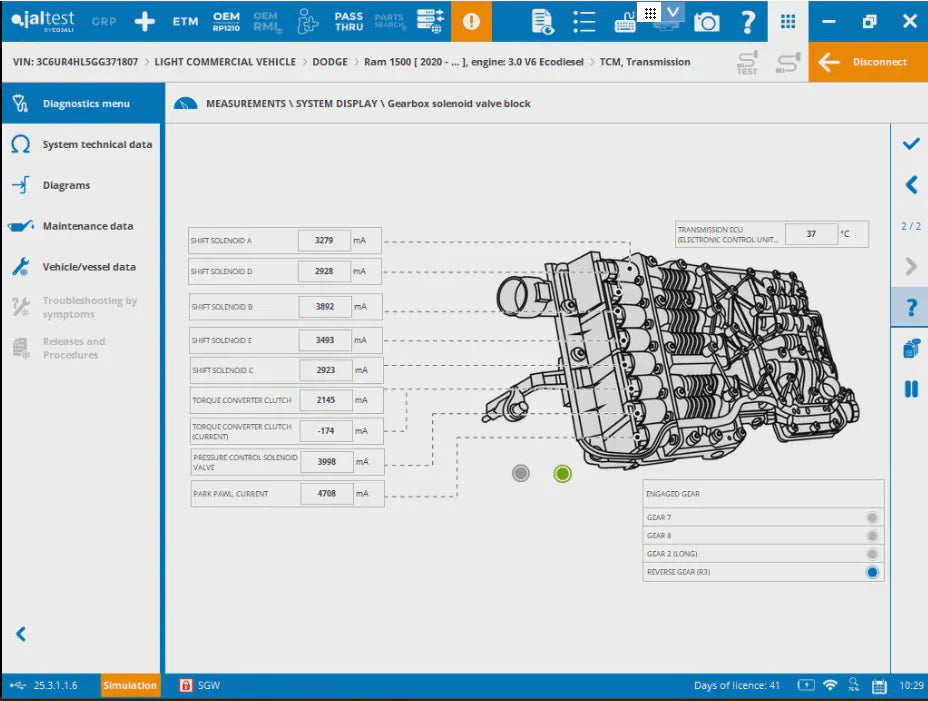Open System technical data menu
Image resolution: width=928 pixels, height=701 pixels.
click(x=96, y=145)
